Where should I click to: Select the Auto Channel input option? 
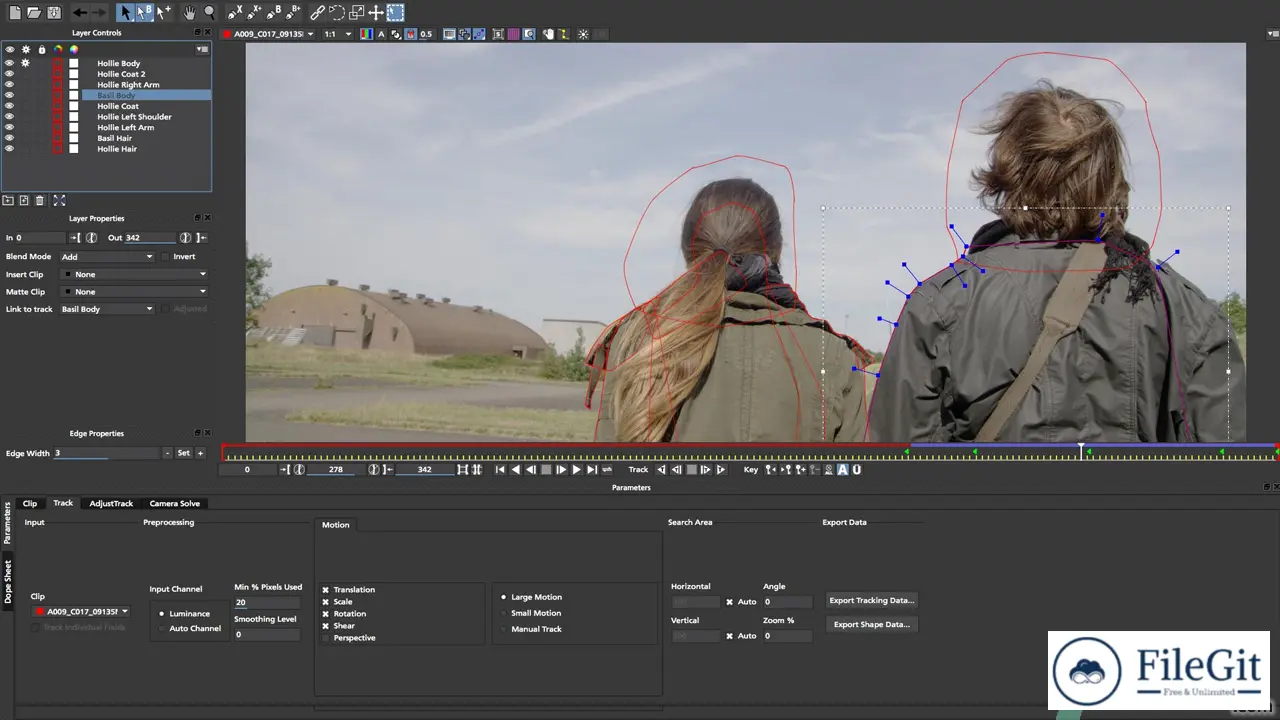pyautogui.click(x=162, y=629)
